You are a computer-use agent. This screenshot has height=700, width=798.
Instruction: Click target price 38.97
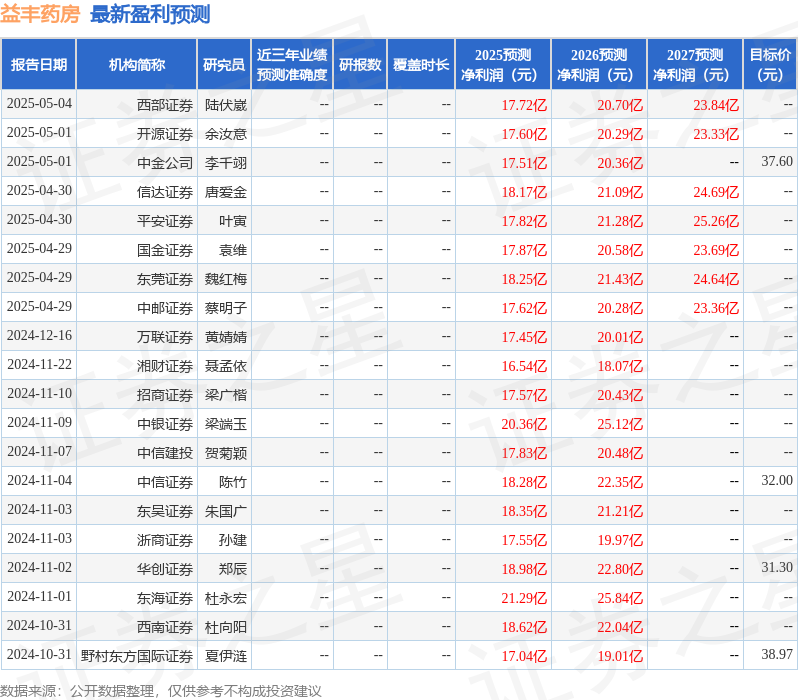click(777, 655)
